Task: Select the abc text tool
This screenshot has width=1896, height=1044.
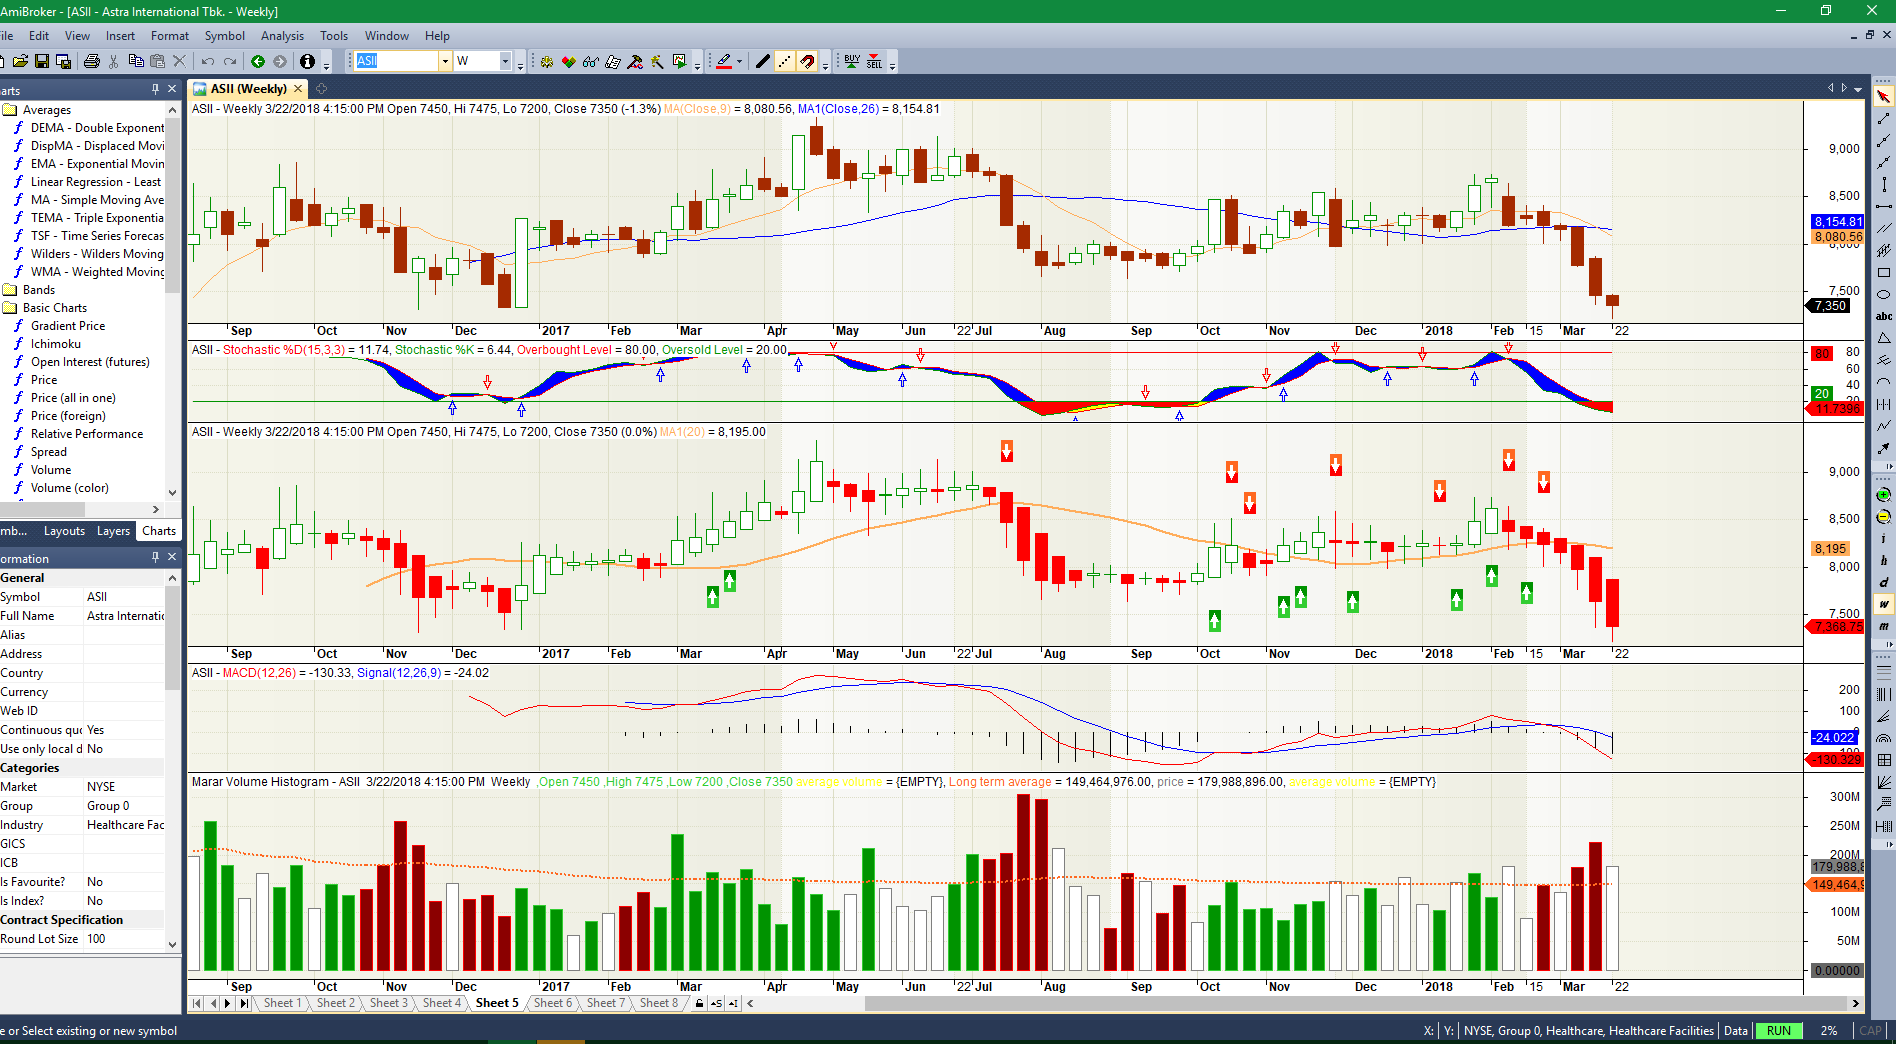Action: point(1884,317)
